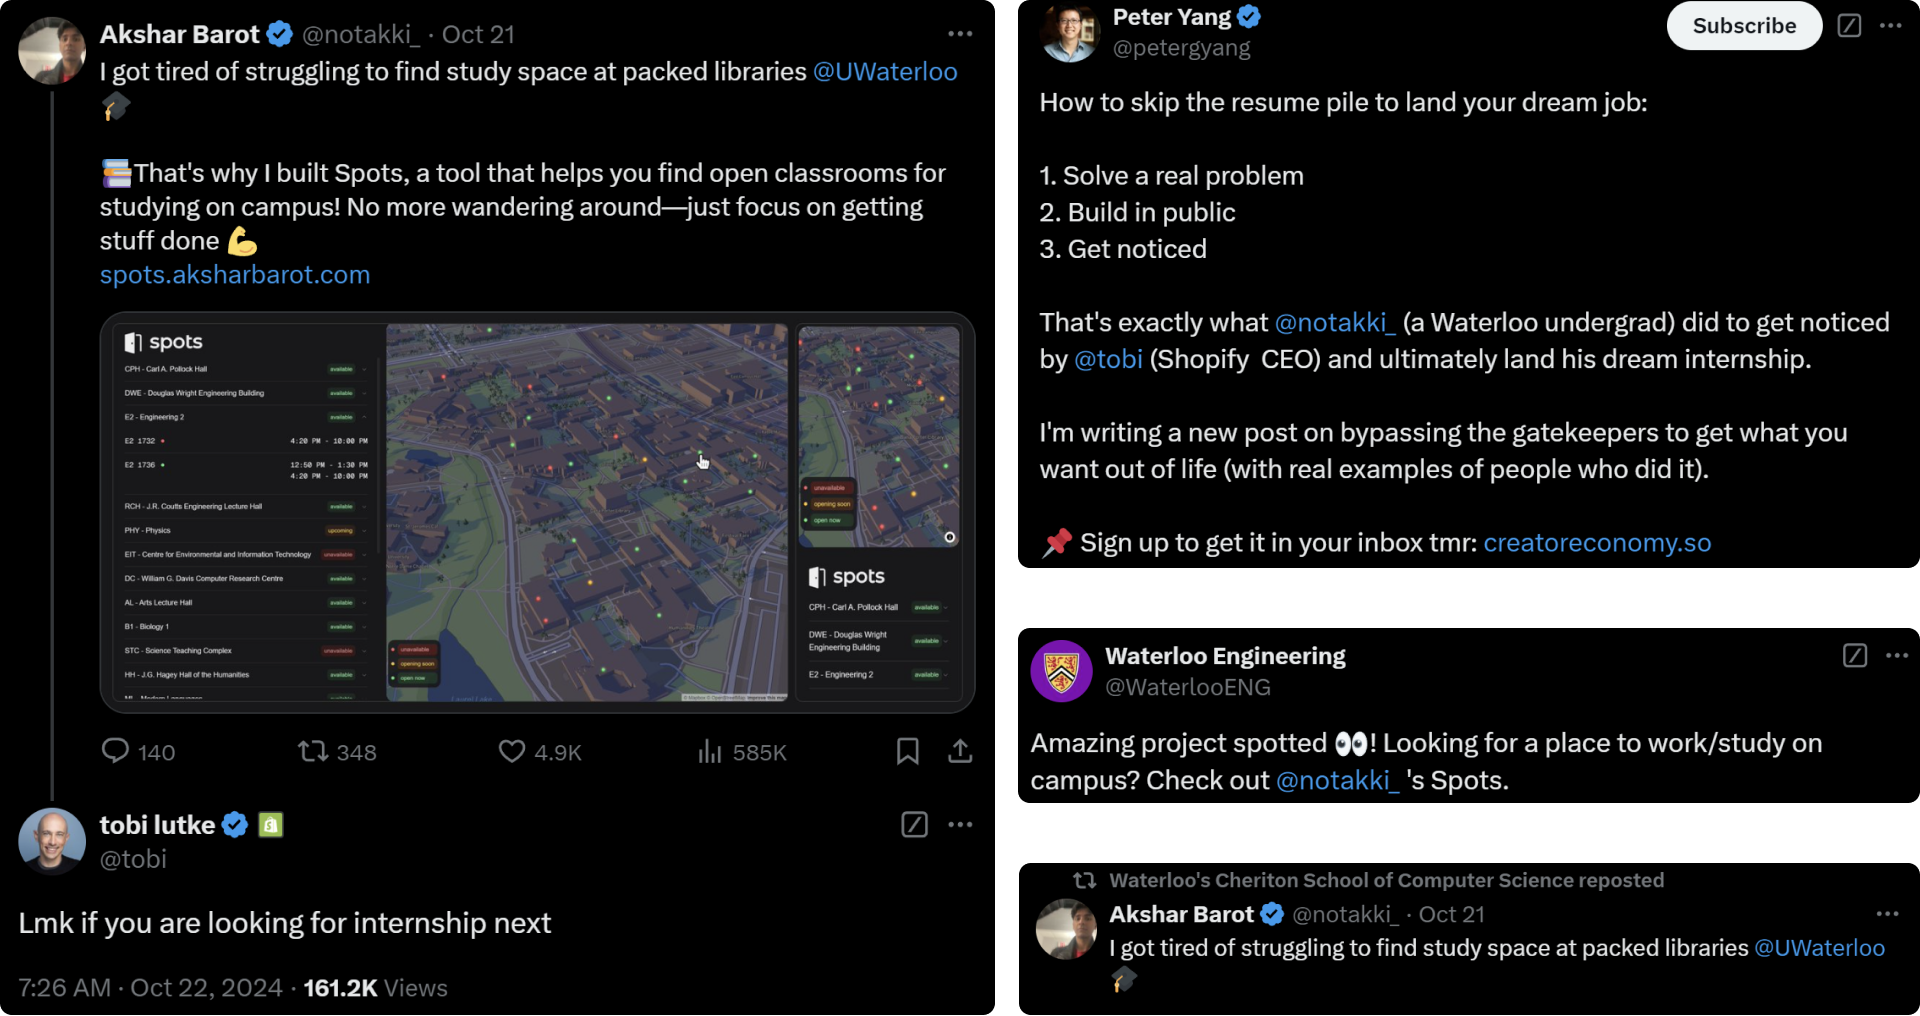This screenshot has height=1016, width=1920.
Task: Open more options on Waterloo Engineering tweet
Action: pyautogui.click(x=1896, y=655)
